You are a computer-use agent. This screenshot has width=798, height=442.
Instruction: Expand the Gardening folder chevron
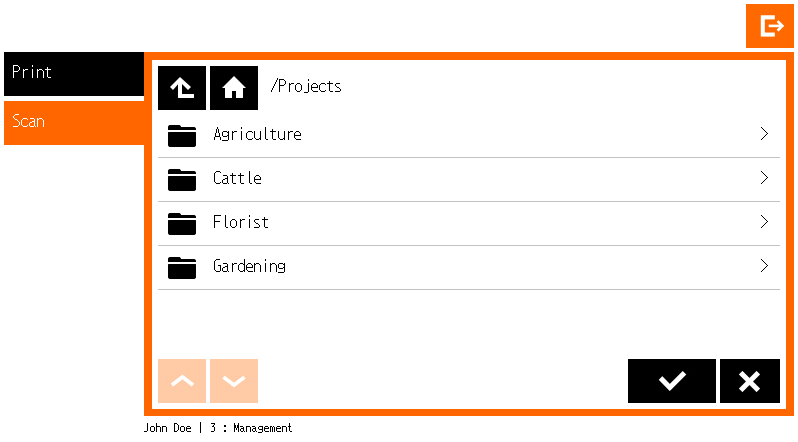764,266
